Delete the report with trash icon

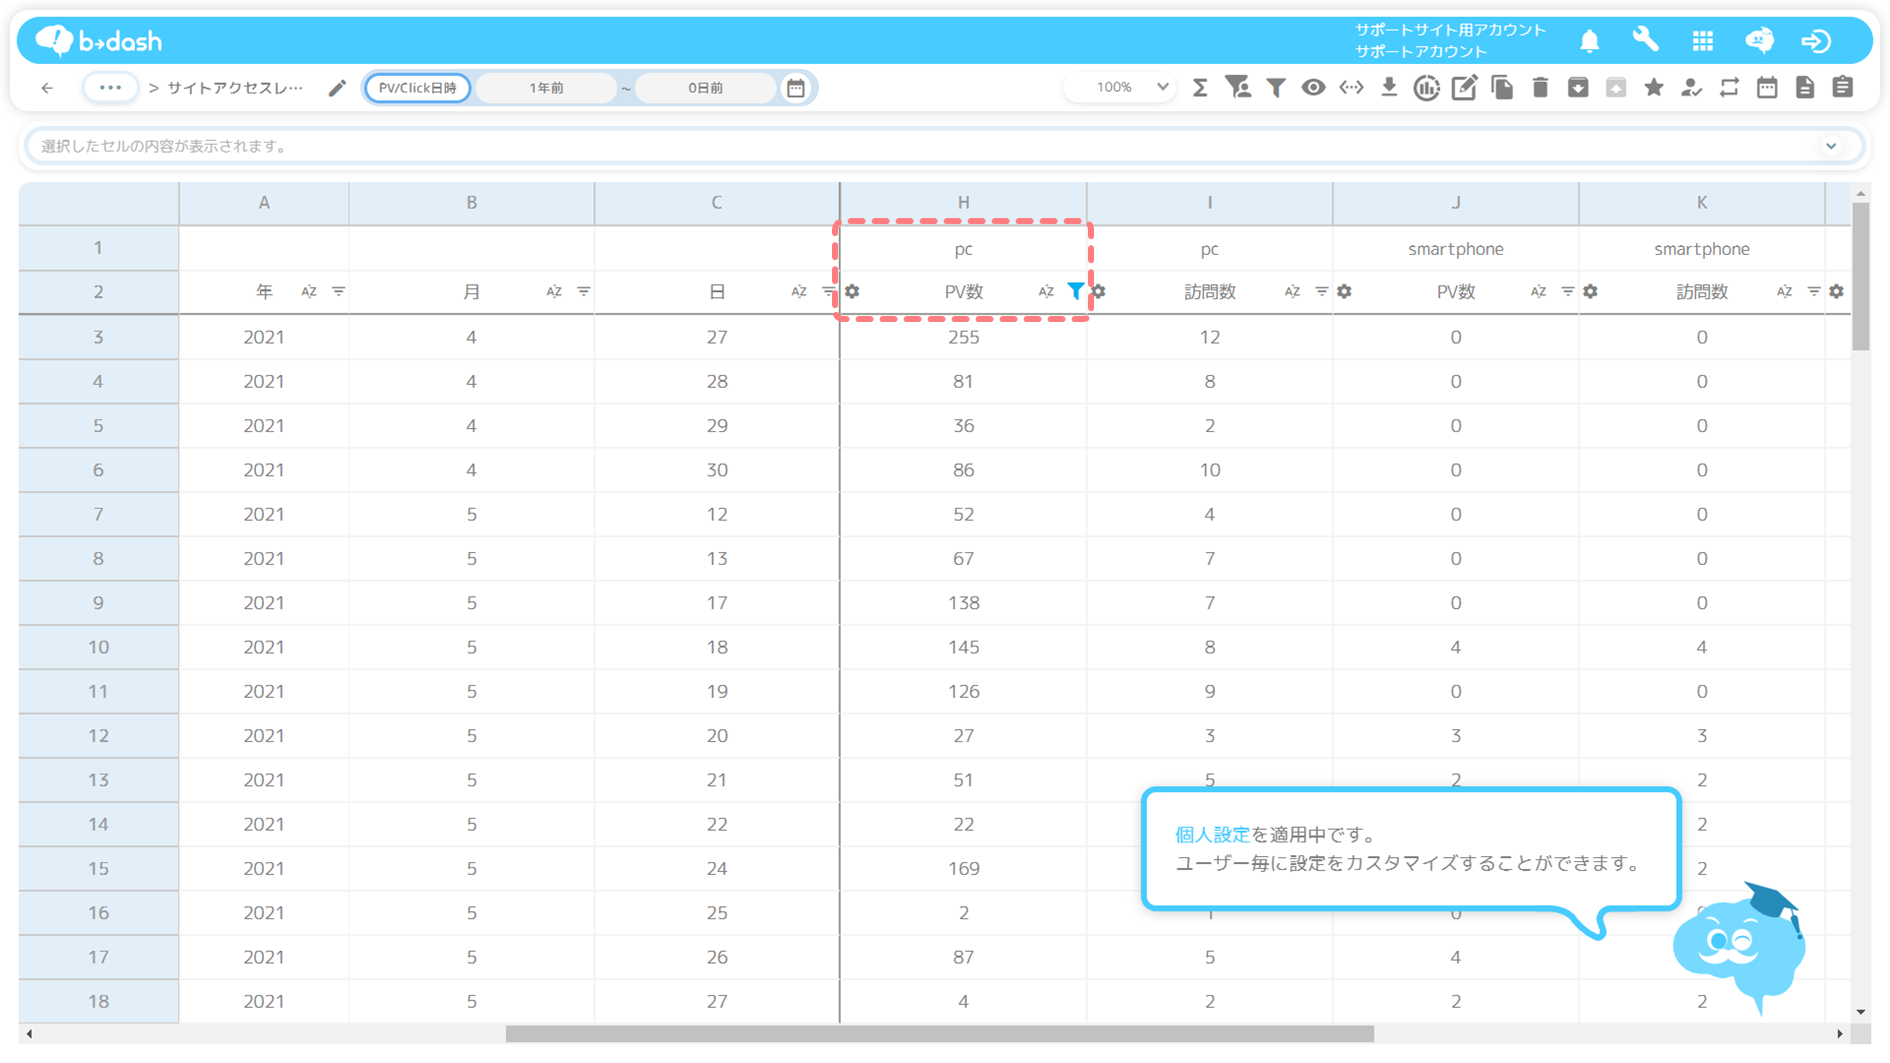pos(1540,88)
